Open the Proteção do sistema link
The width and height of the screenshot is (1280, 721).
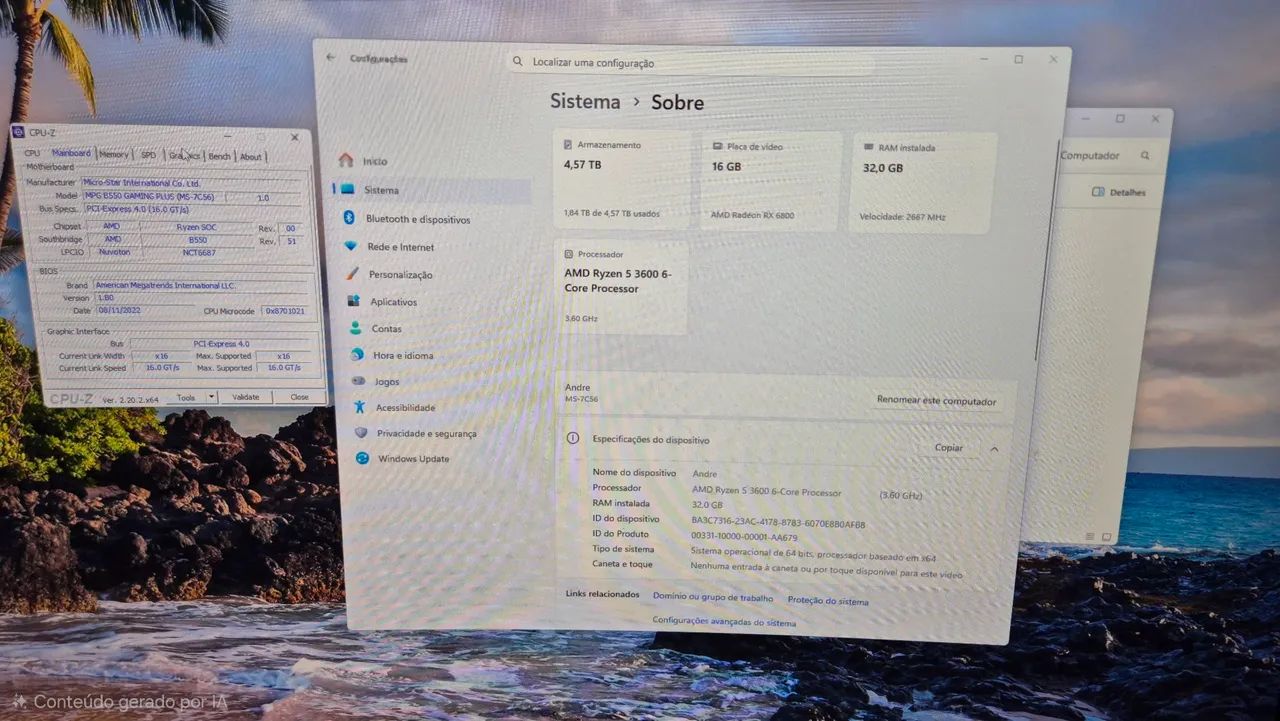(x=828, y=601)
